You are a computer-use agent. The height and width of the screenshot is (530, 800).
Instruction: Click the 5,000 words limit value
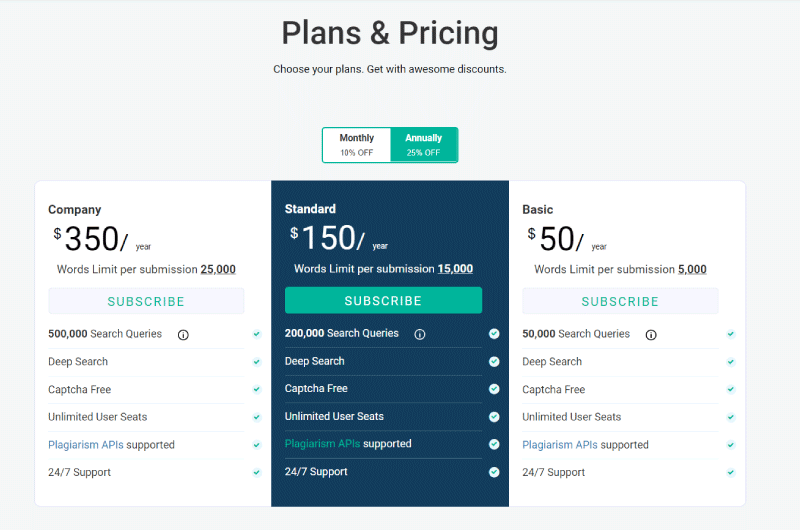pyautogui.click(x=692, y=269)
